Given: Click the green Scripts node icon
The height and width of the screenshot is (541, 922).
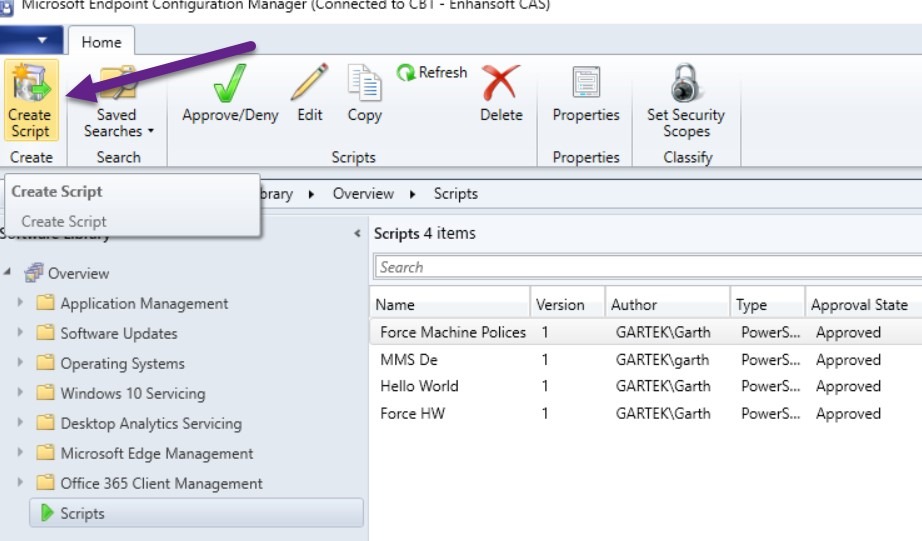Looking at the screenshot, I should 47,513.
